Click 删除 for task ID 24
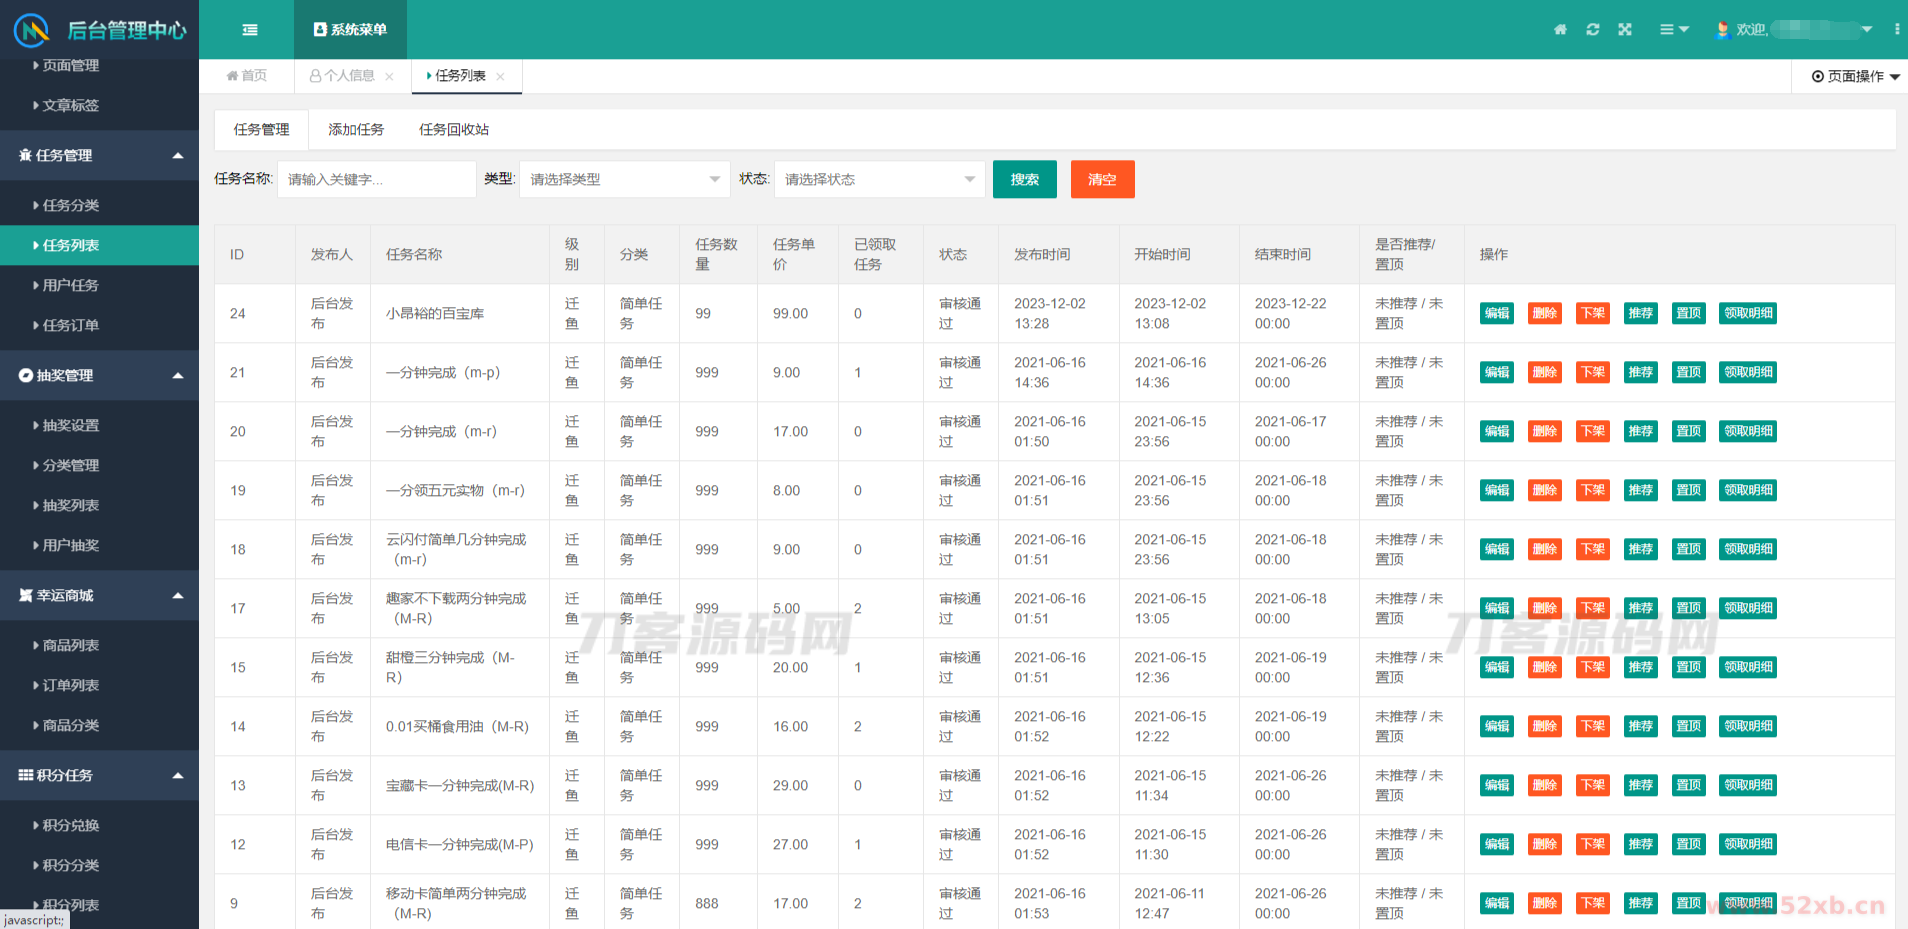This screenshot has width=1908, height=929. tap(1544, 313)
